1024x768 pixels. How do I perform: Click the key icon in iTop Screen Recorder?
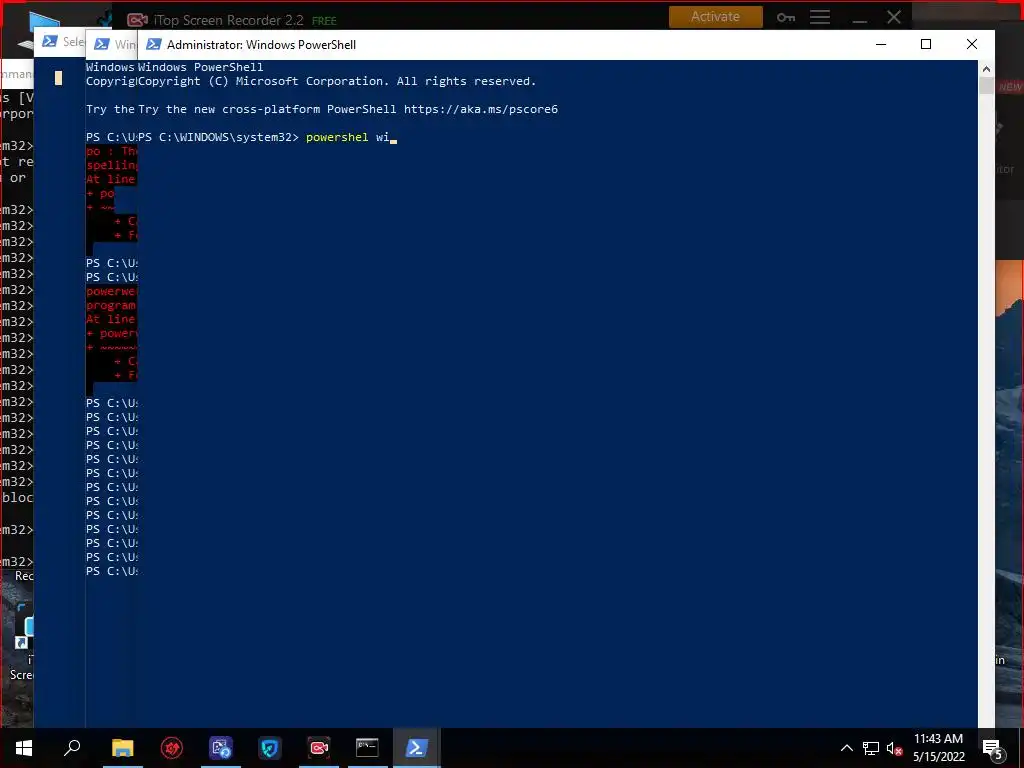point(786,18)
